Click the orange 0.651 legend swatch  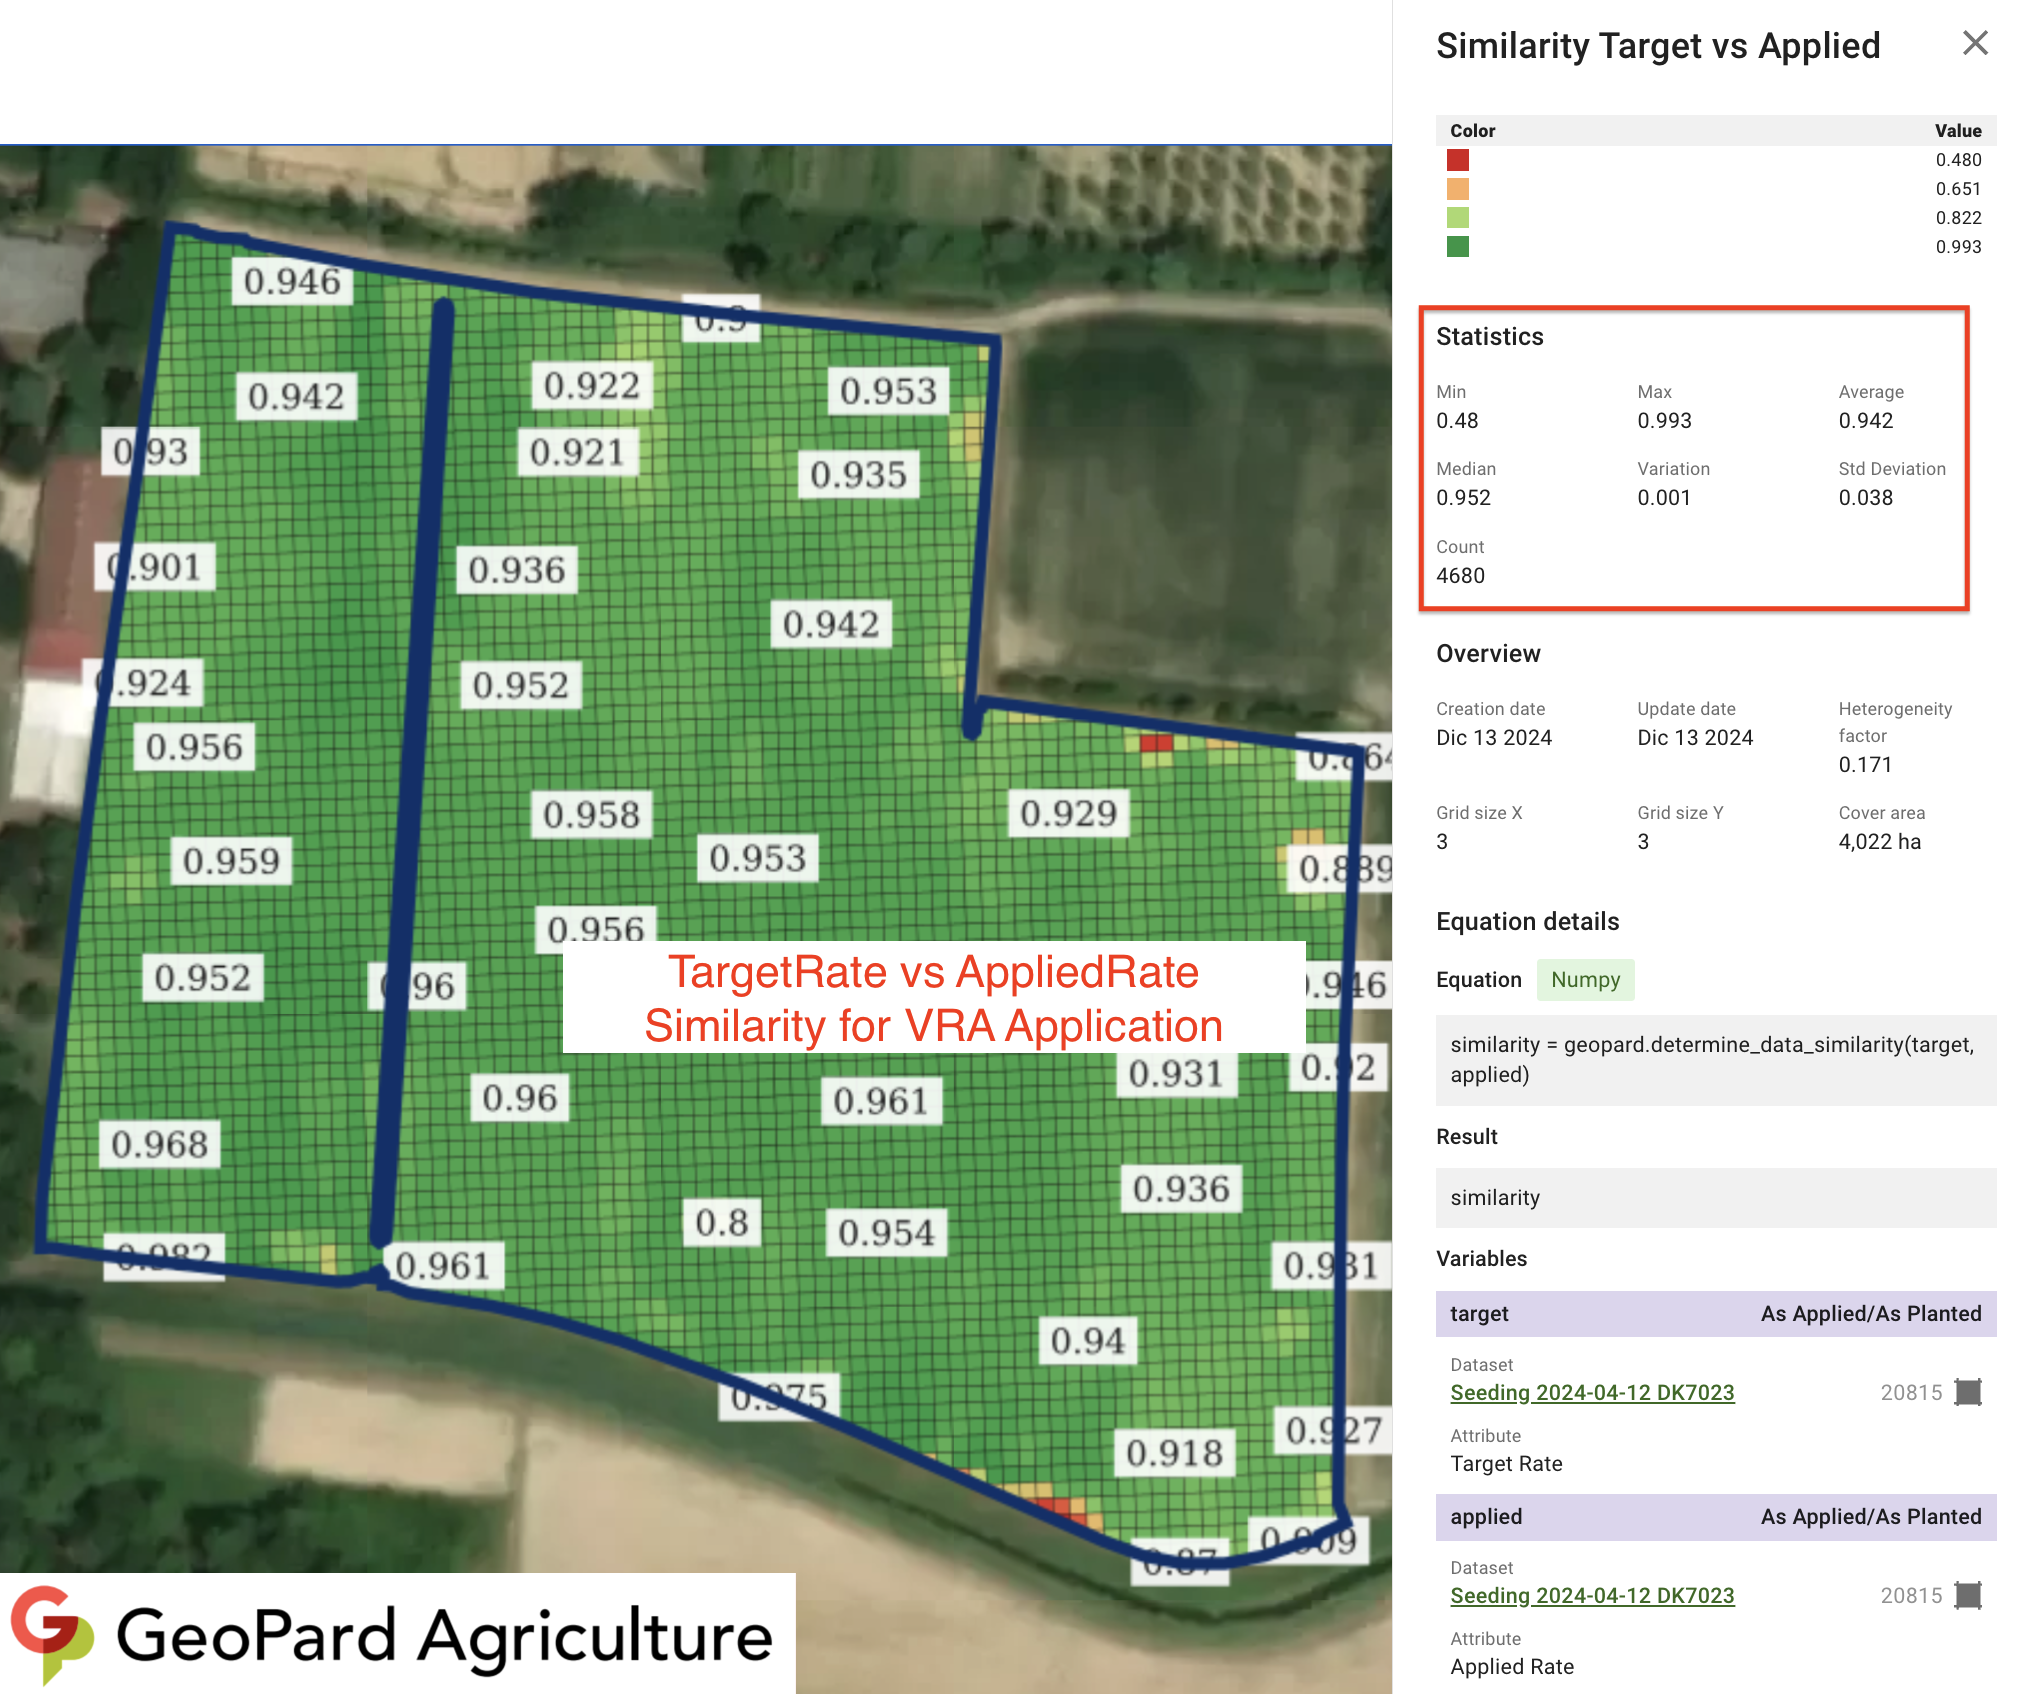coord(1457,189)
